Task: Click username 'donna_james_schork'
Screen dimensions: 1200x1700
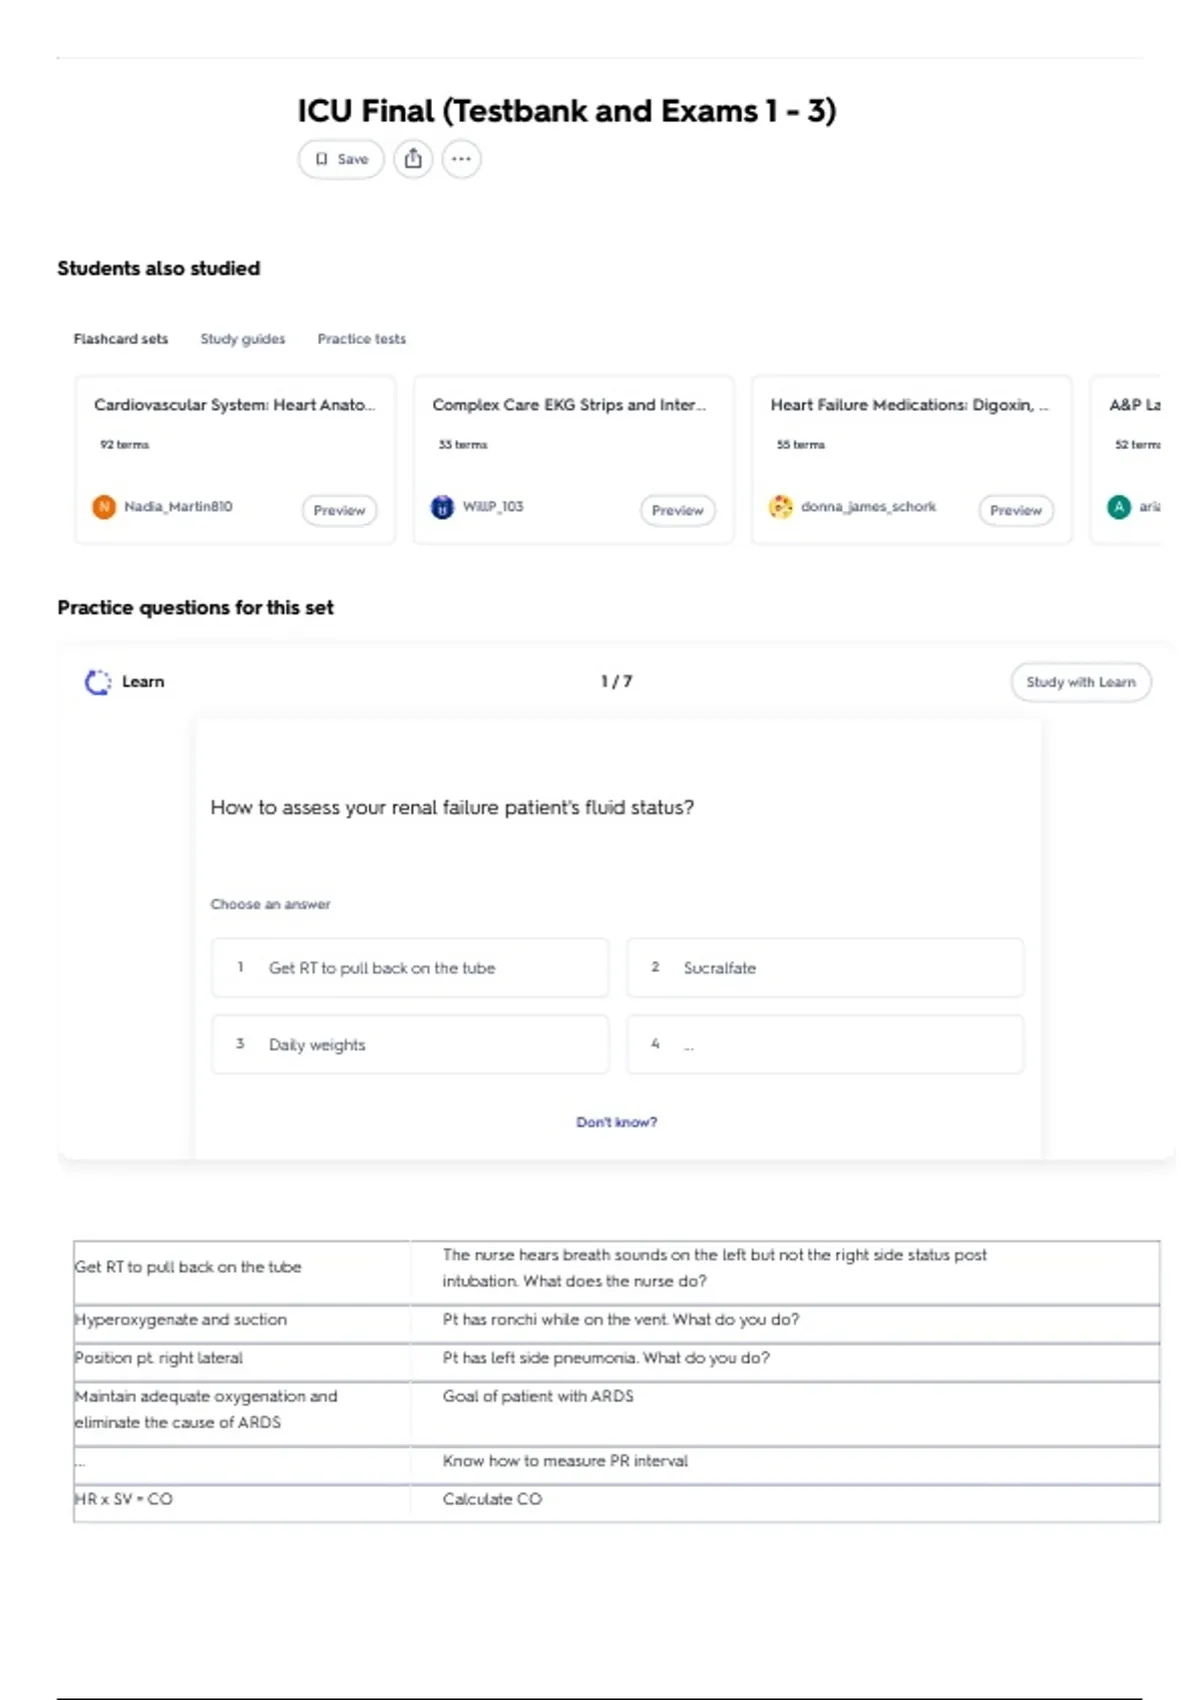Action: click(x=869, y=507)
